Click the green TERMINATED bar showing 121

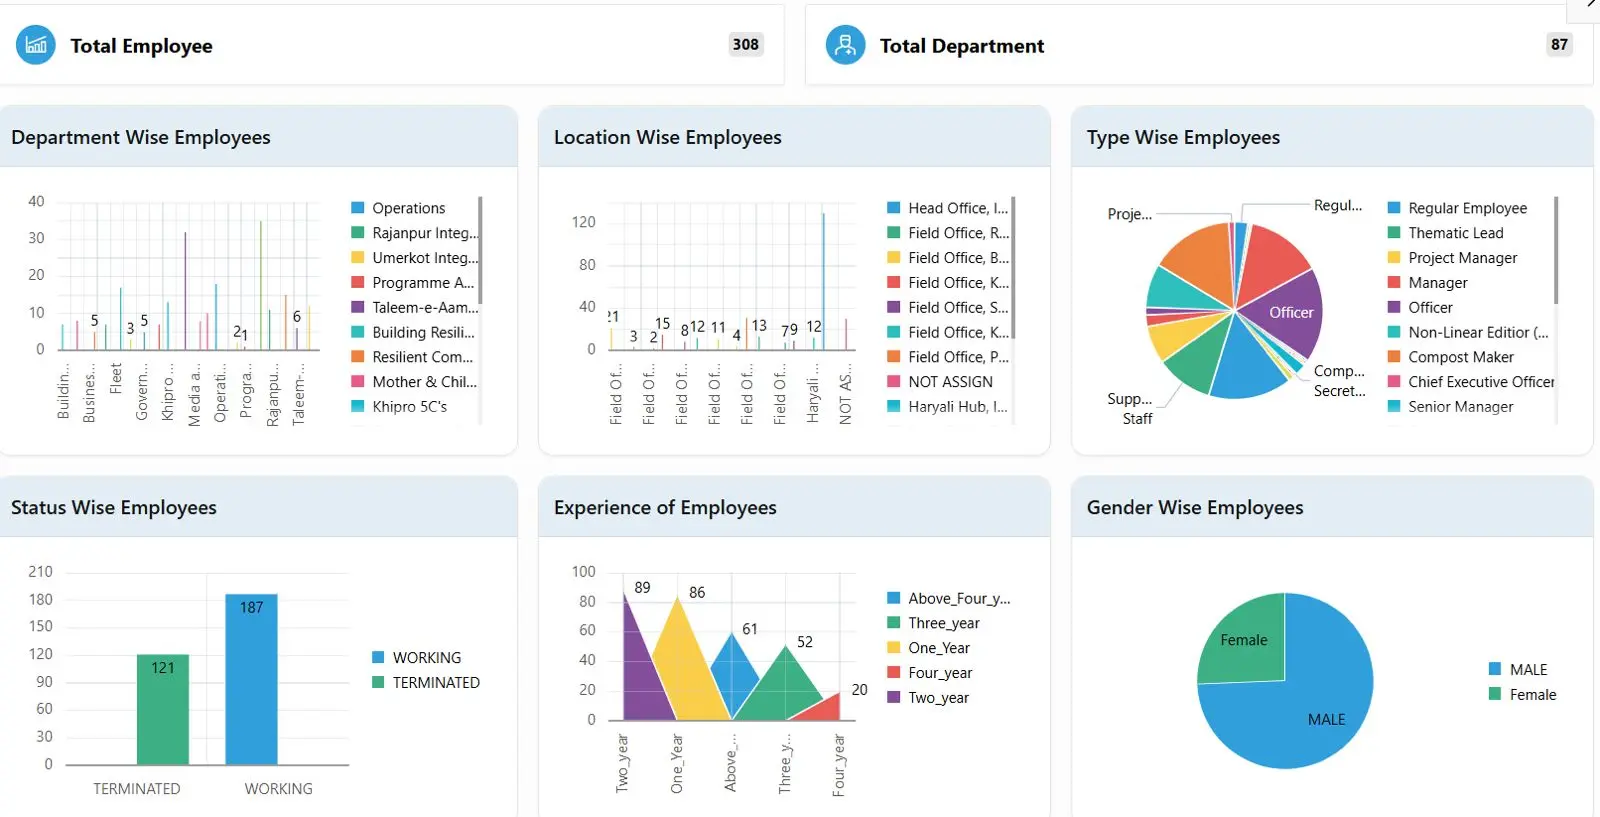(x=163, y=710)
